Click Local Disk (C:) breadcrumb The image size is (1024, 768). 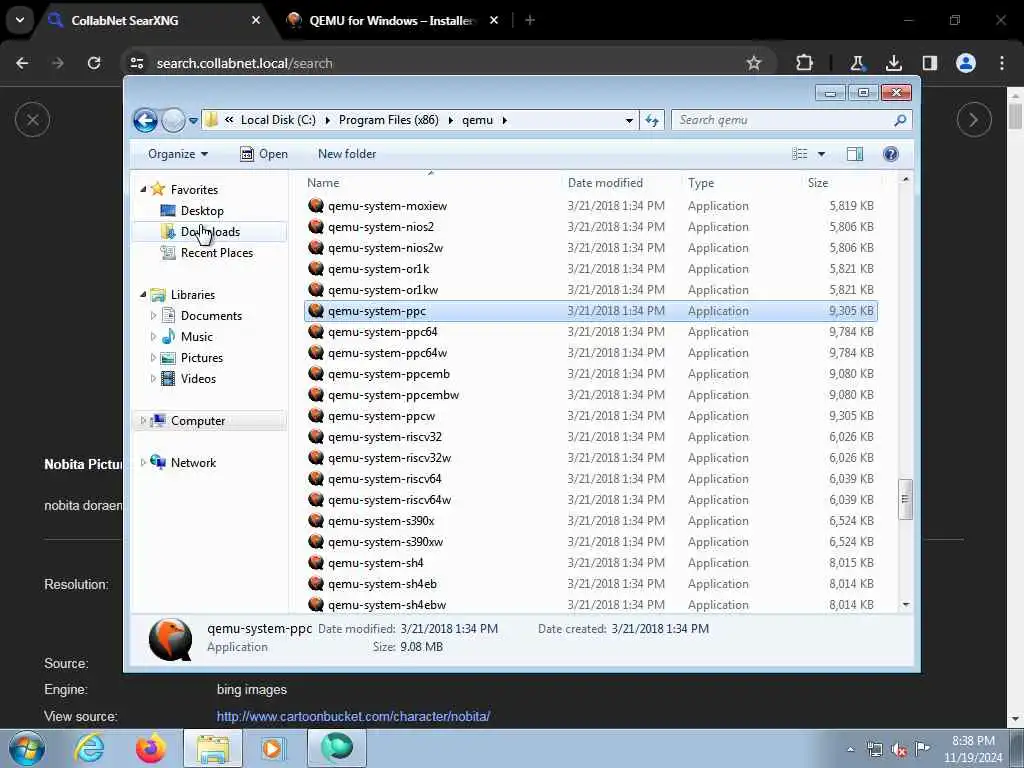[x=278, y=120]
